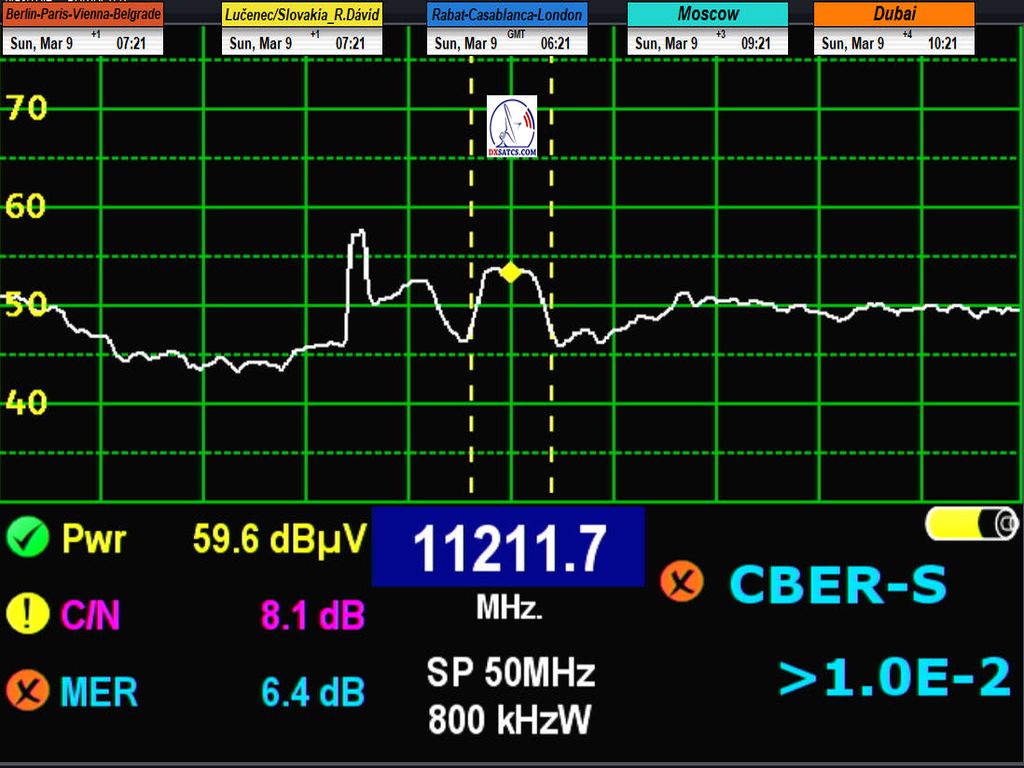Click the yellow diamond marker on spectrum
Image resolution: width=1024 pixels, height=768 pixels.
click(511, 272)
